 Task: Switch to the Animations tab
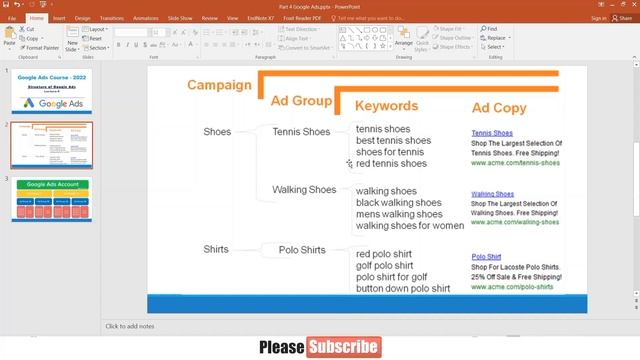tap(146, 18)
